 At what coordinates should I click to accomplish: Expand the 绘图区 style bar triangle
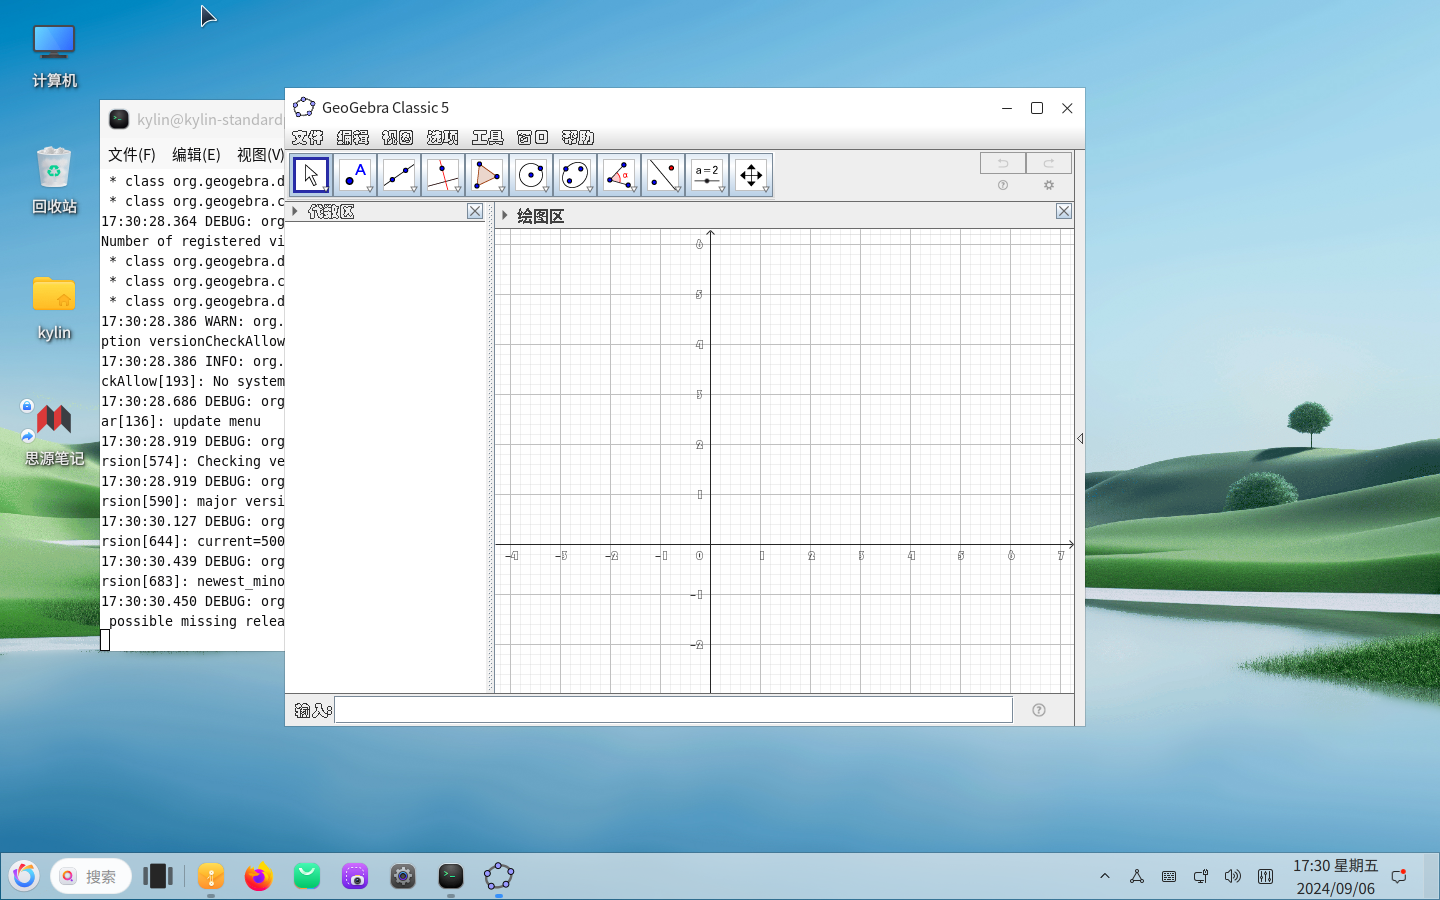tap(505, 215)
